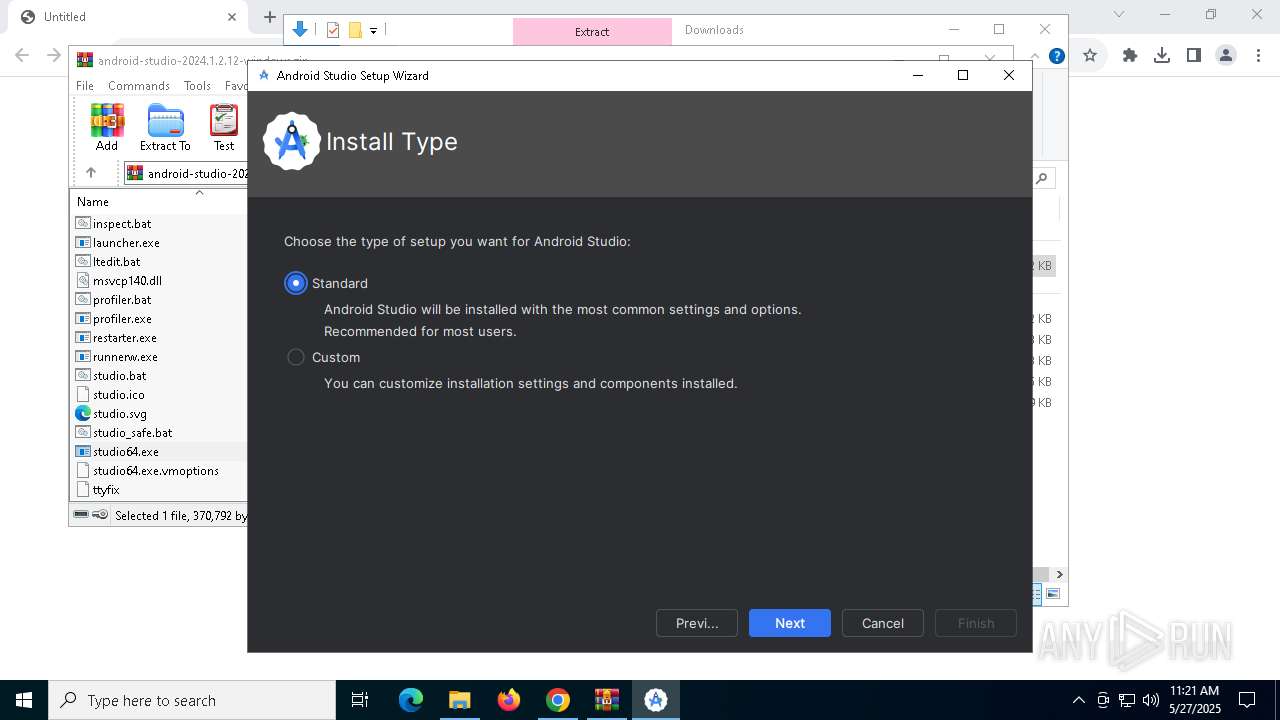Open the Explorer quick access toolbar dropdown
The width and height of the screenshot is (1280, 720).
373,31
